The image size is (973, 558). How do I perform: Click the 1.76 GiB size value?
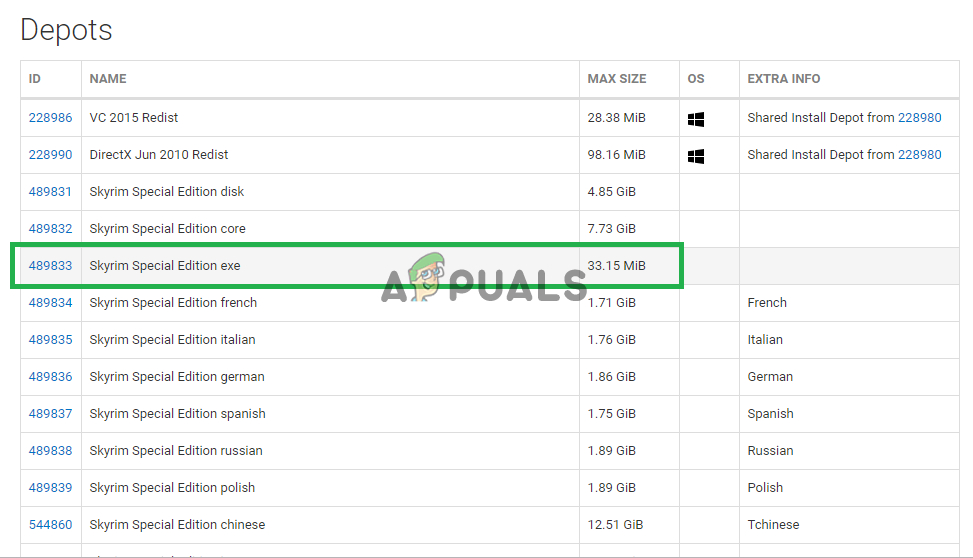tap(612, 340)
